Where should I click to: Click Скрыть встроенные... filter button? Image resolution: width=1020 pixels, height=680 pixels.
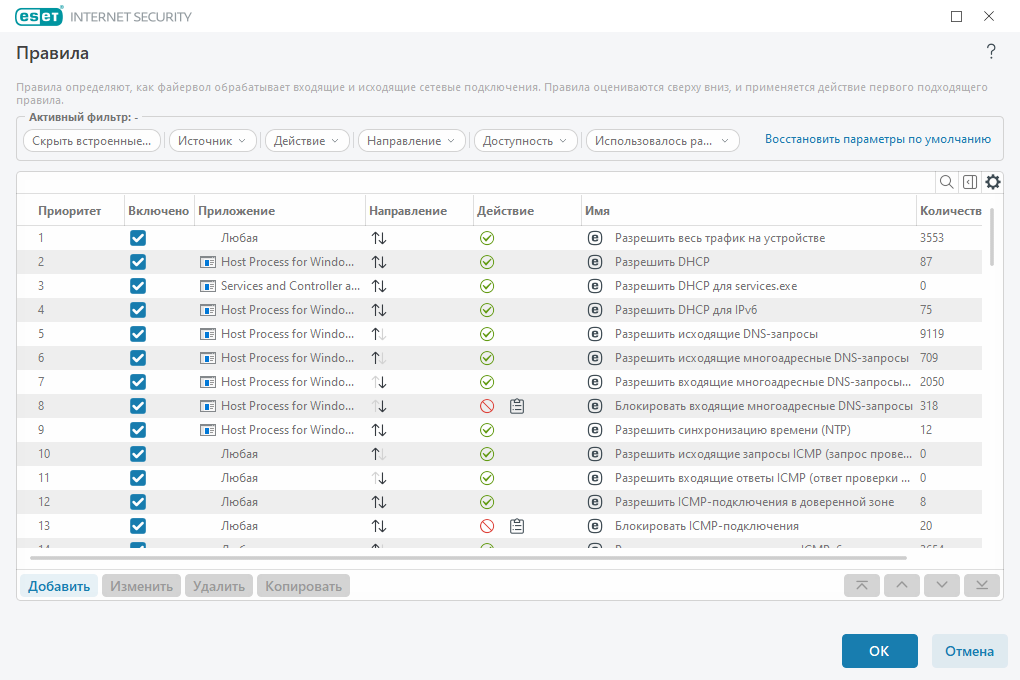point(92,141)
